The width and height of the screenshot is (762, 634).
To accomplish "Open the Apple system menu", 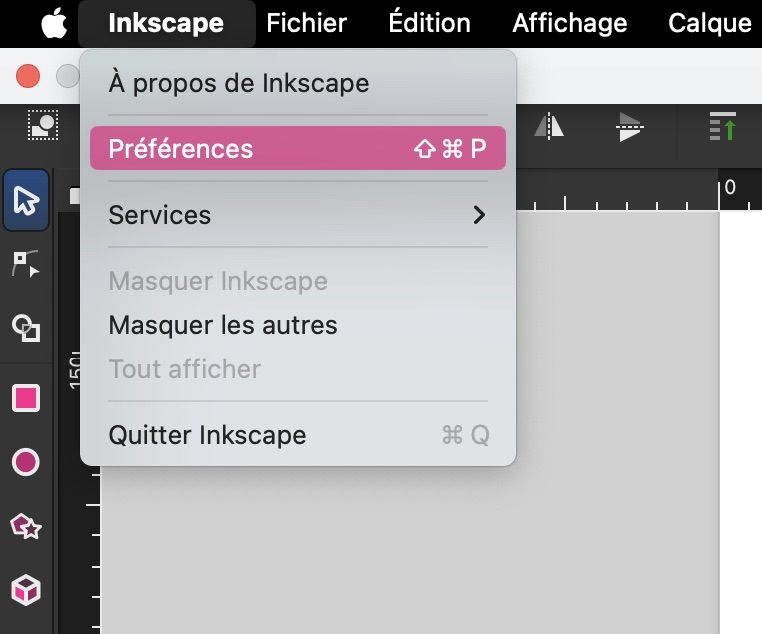I will 54,23.
